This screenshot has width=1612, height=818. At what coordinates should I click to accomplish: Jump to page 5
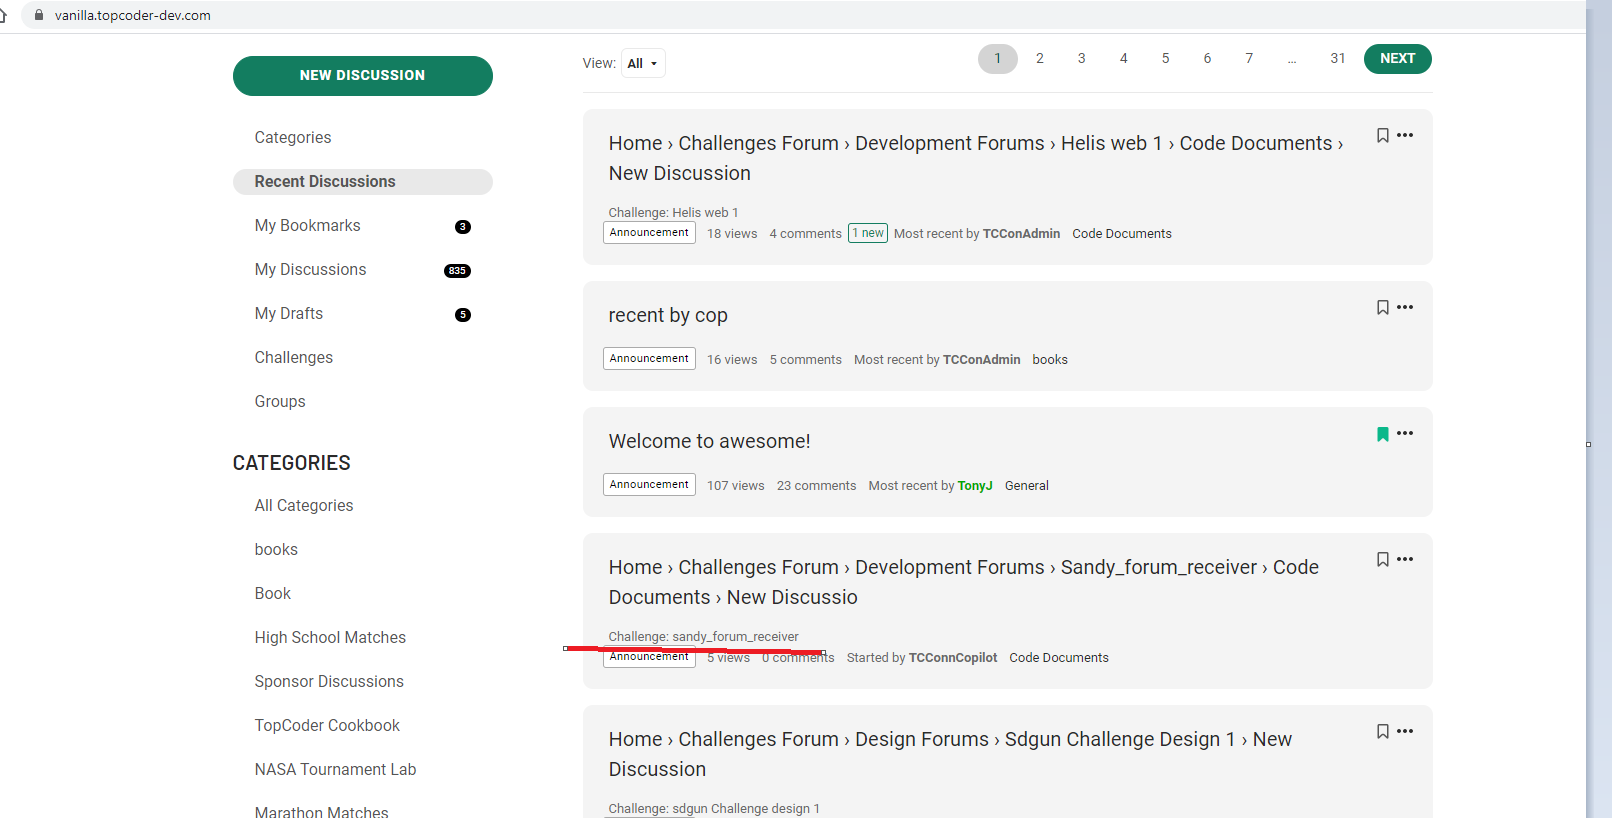(x=1165, y=58)
